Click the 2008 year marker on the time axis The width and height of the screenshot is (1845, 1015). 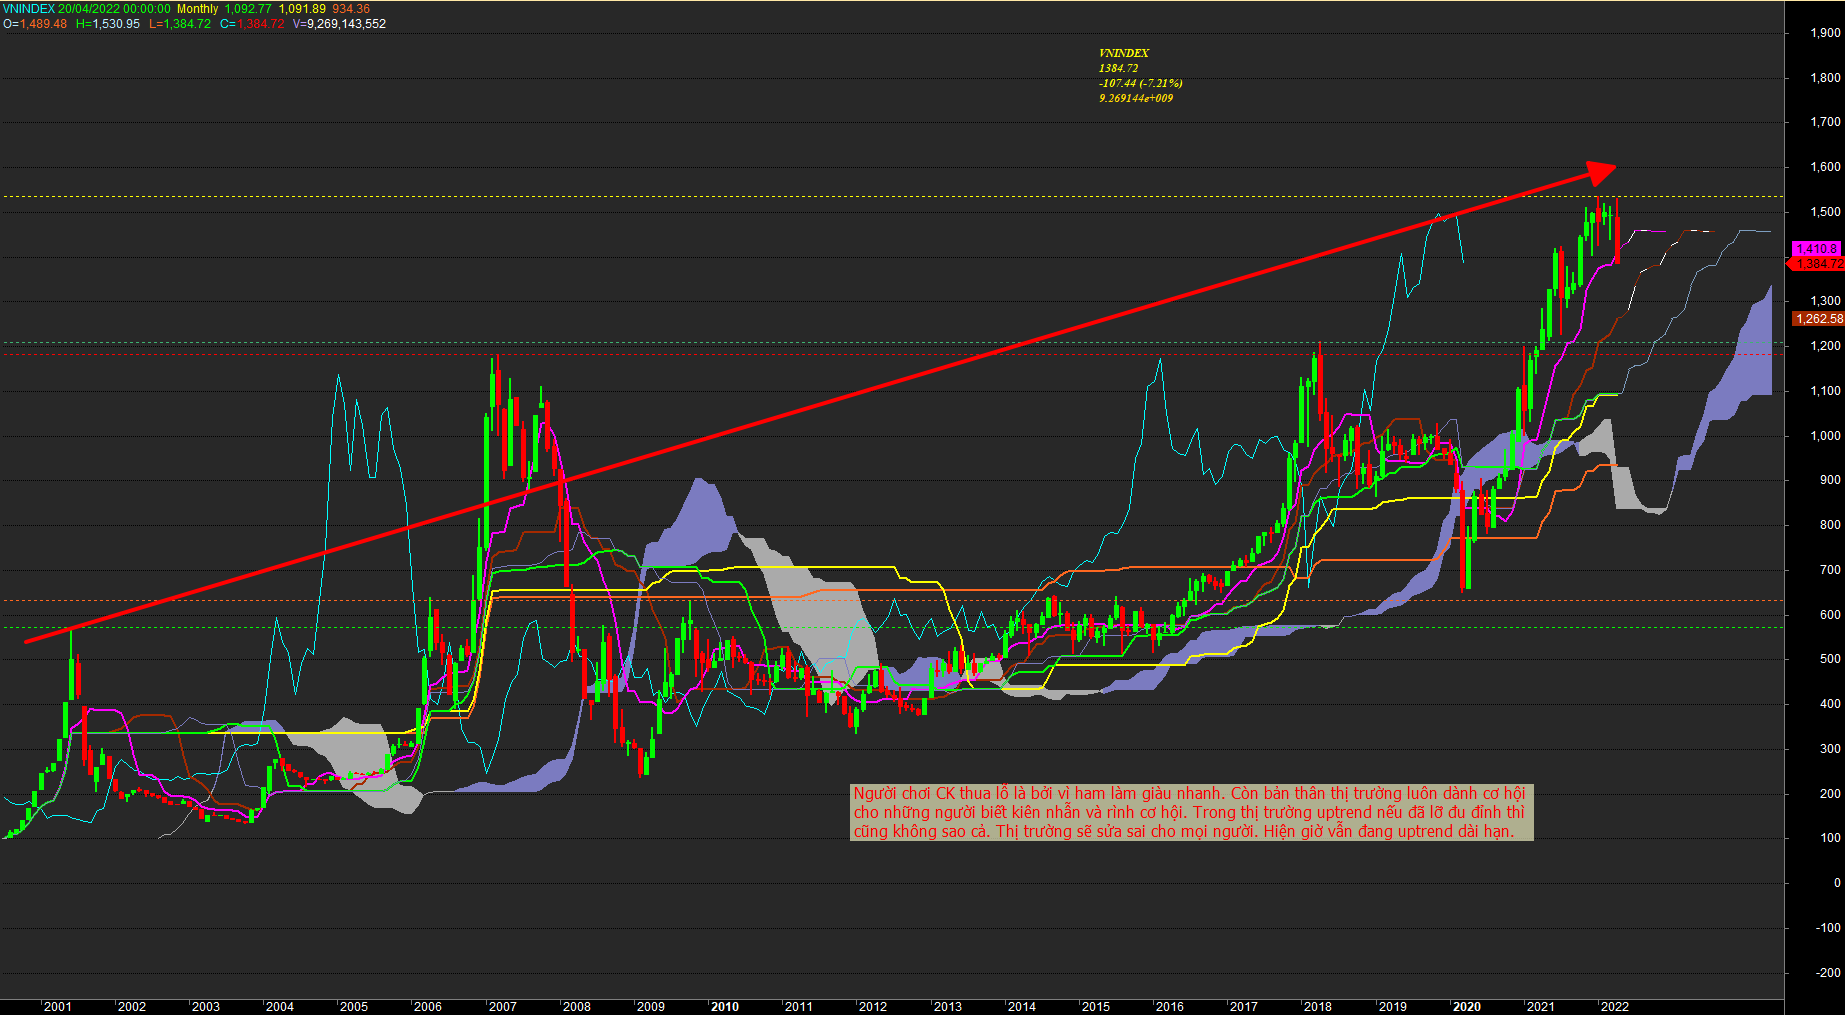coord(577,1007)
